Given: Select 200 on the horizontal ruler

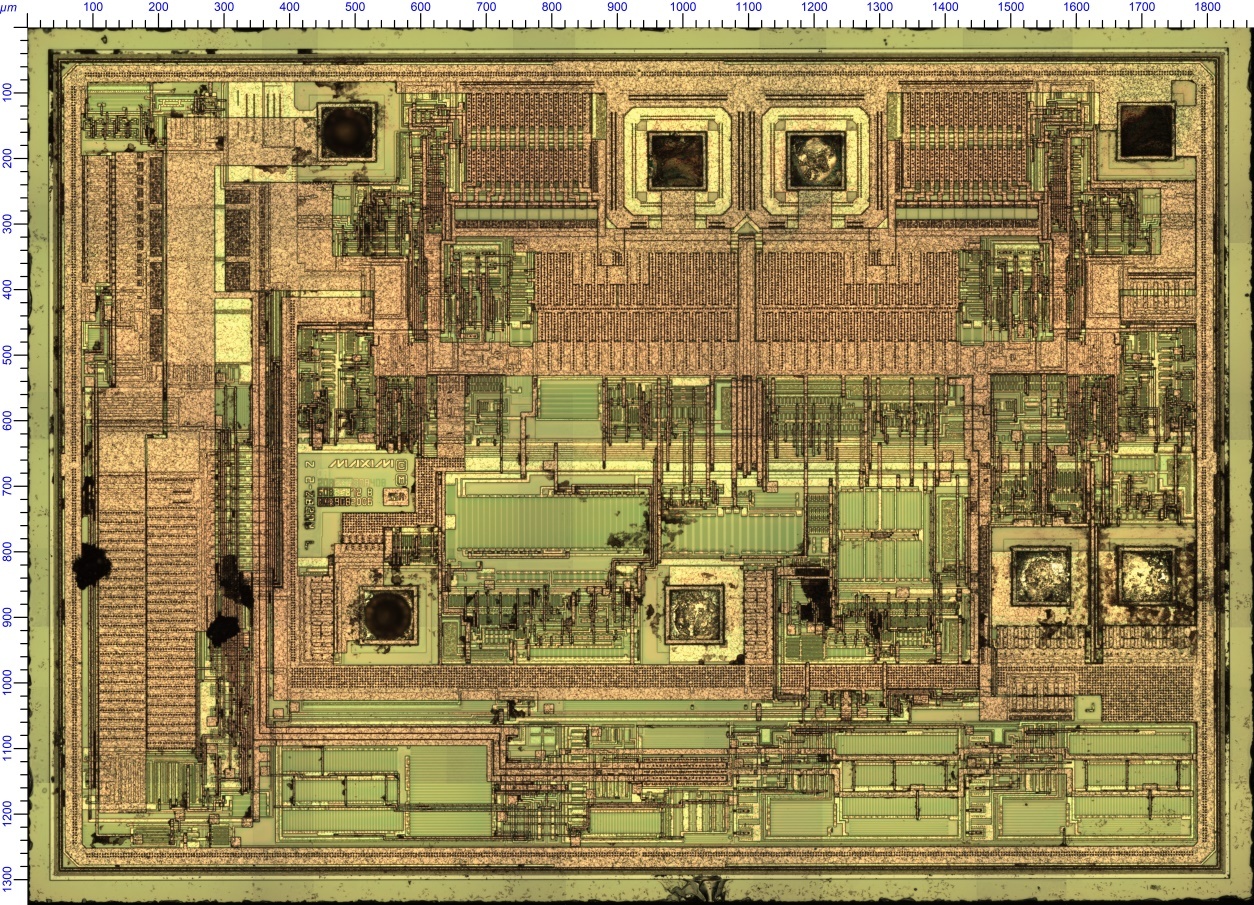Looking at the screenshot, I should 158,7.
